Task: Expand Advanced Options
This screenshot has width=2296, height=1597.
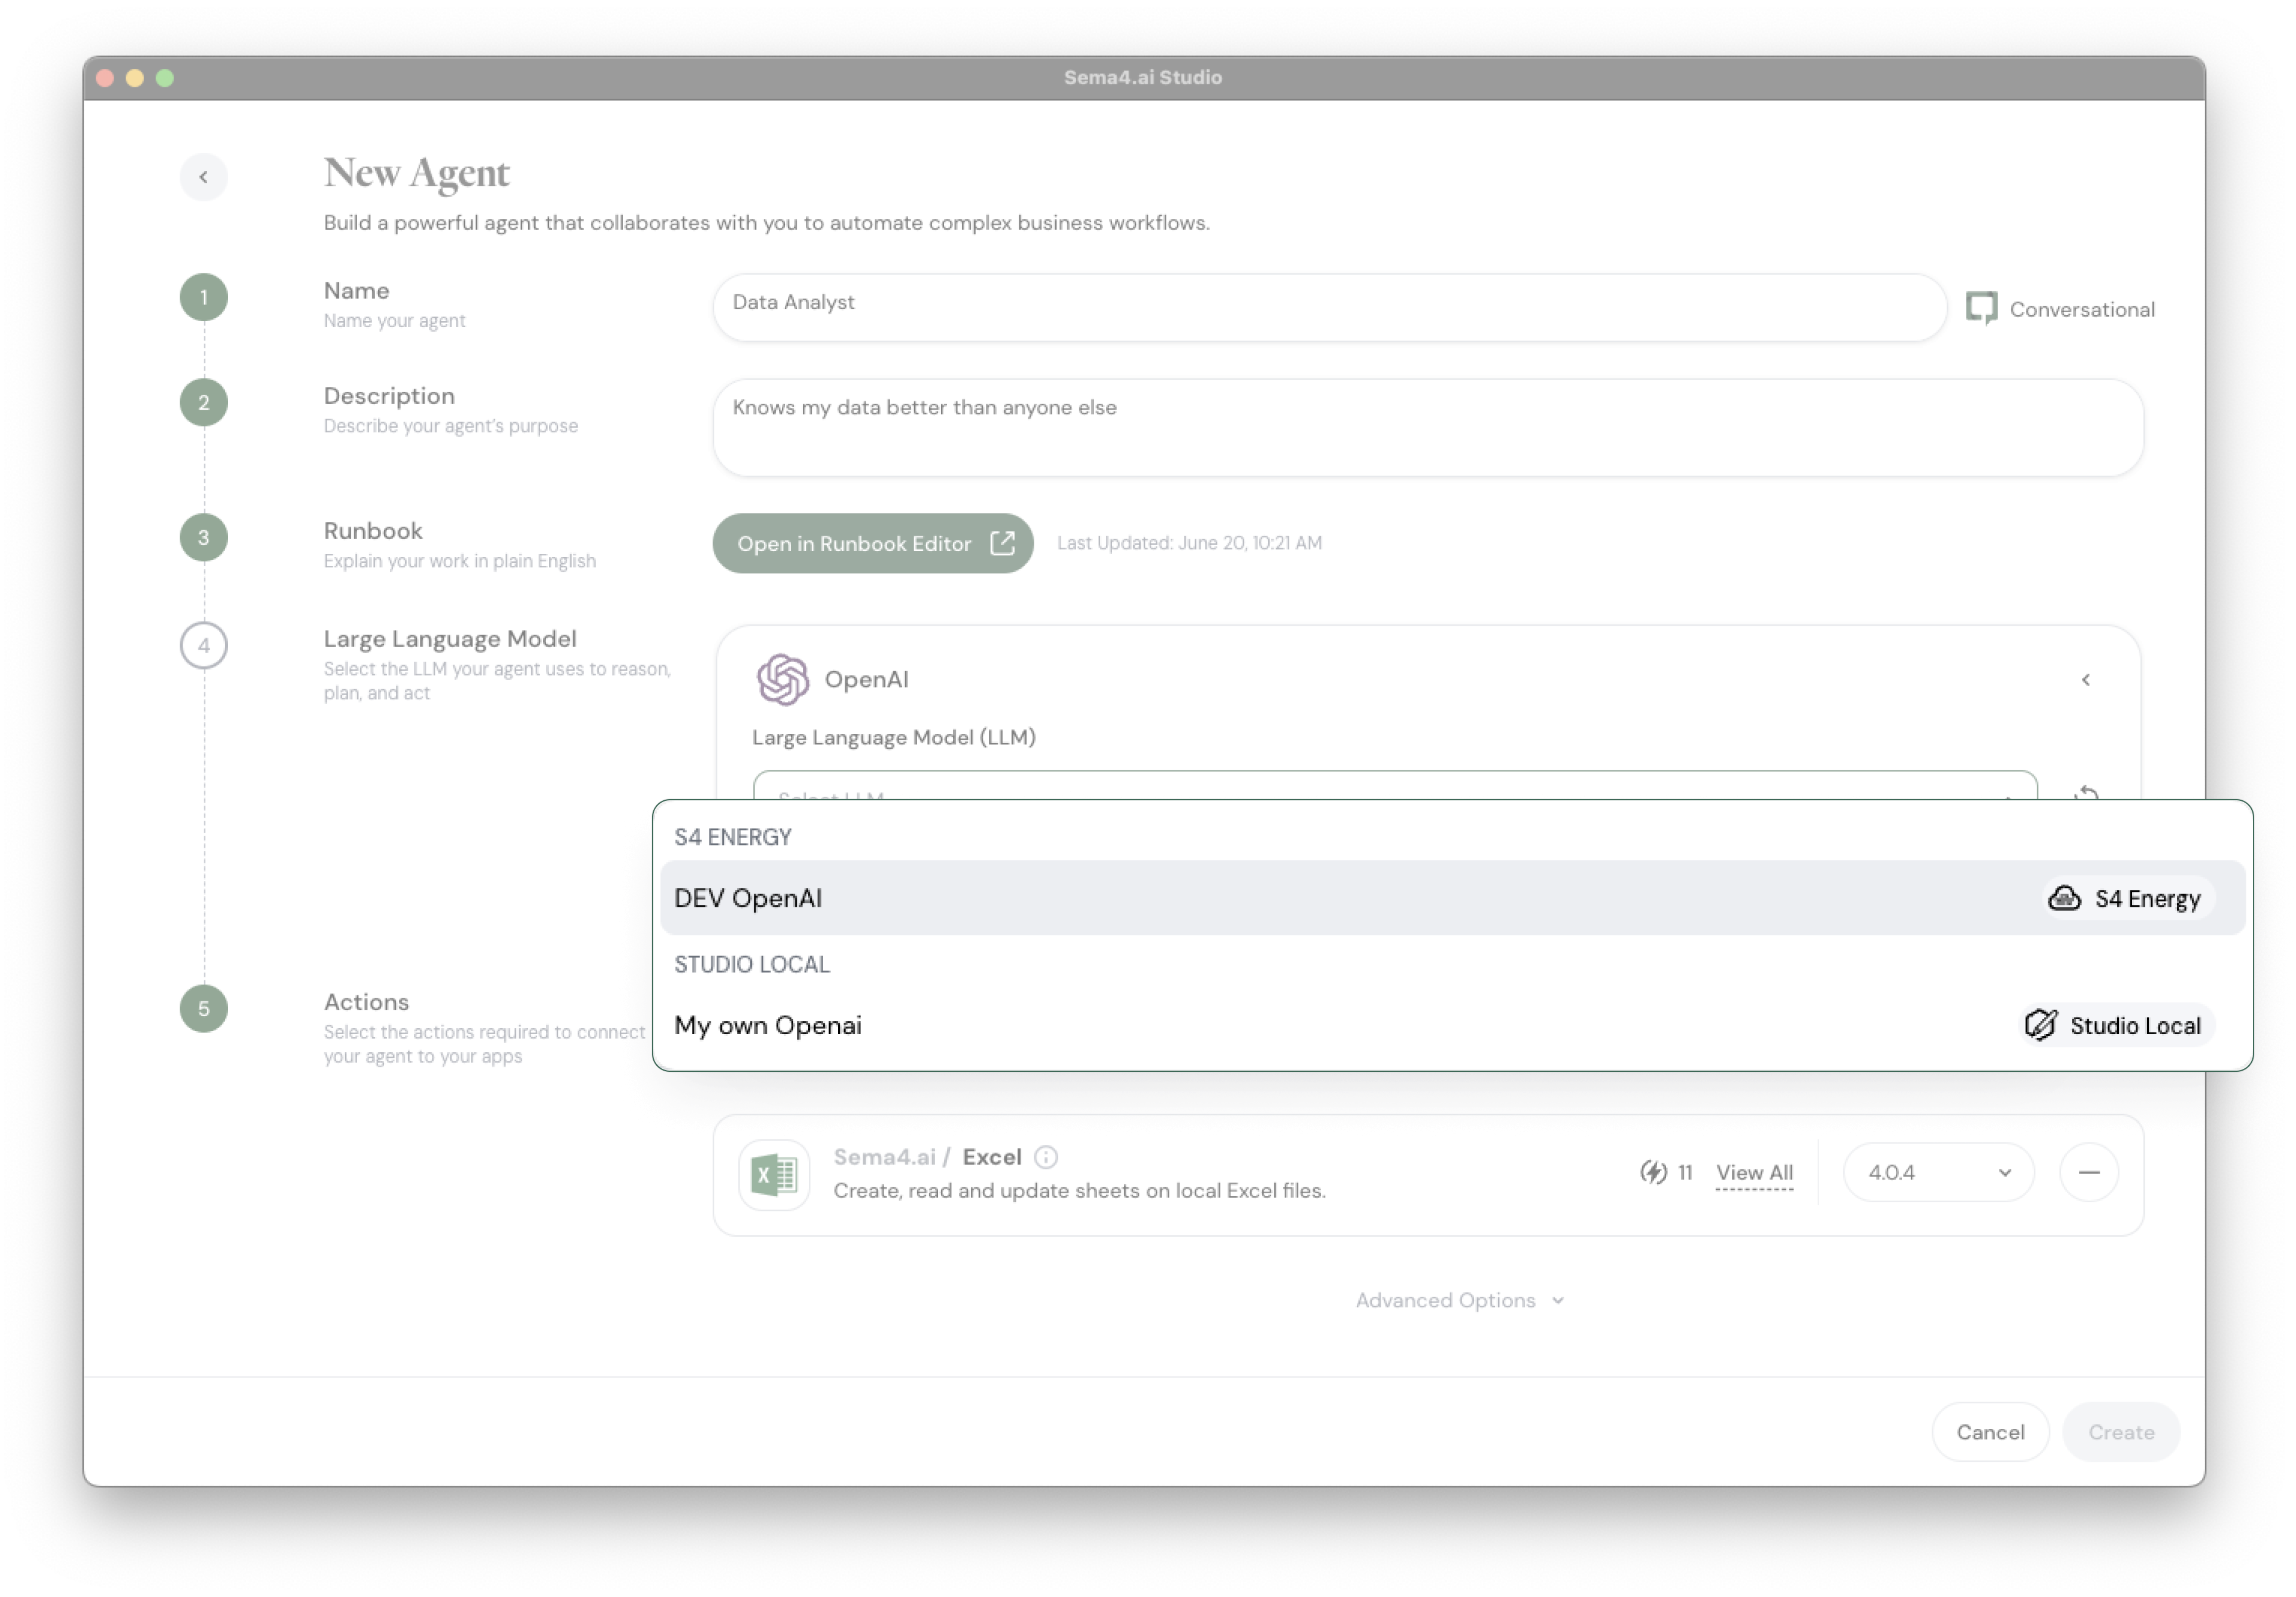Action: [x=1459, y=1300]
